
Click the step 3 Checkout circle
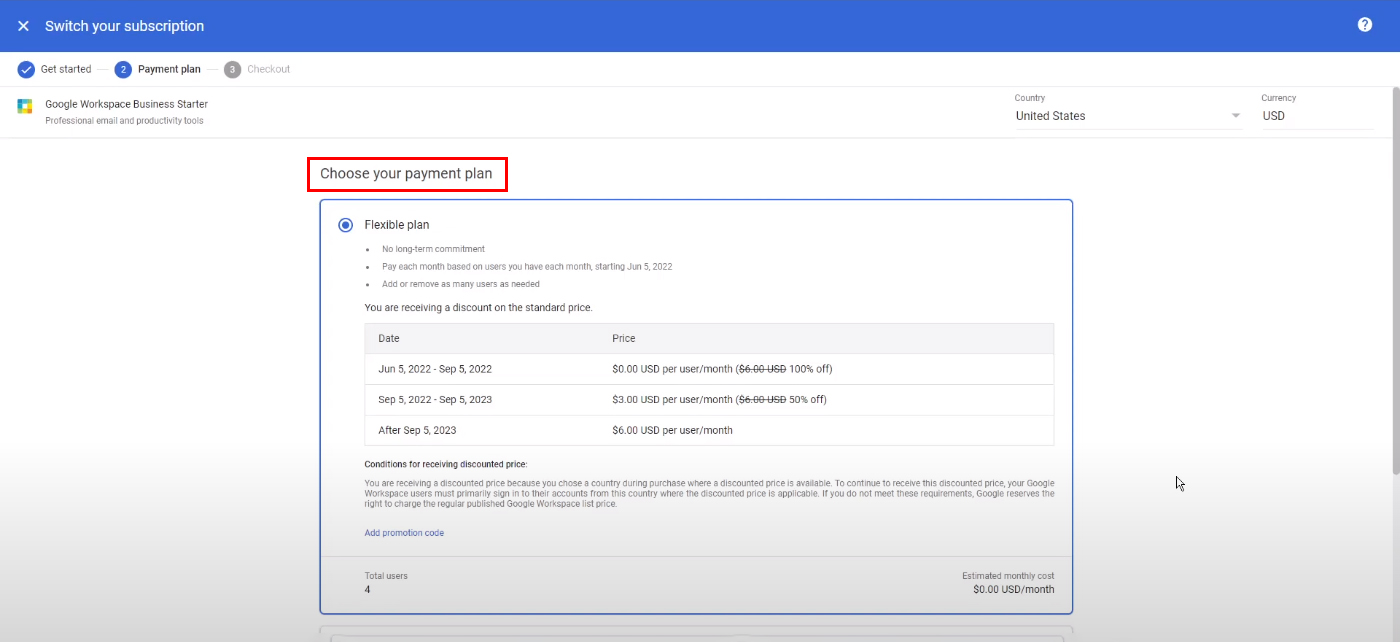pyautogui.click(x=233, y=69)
